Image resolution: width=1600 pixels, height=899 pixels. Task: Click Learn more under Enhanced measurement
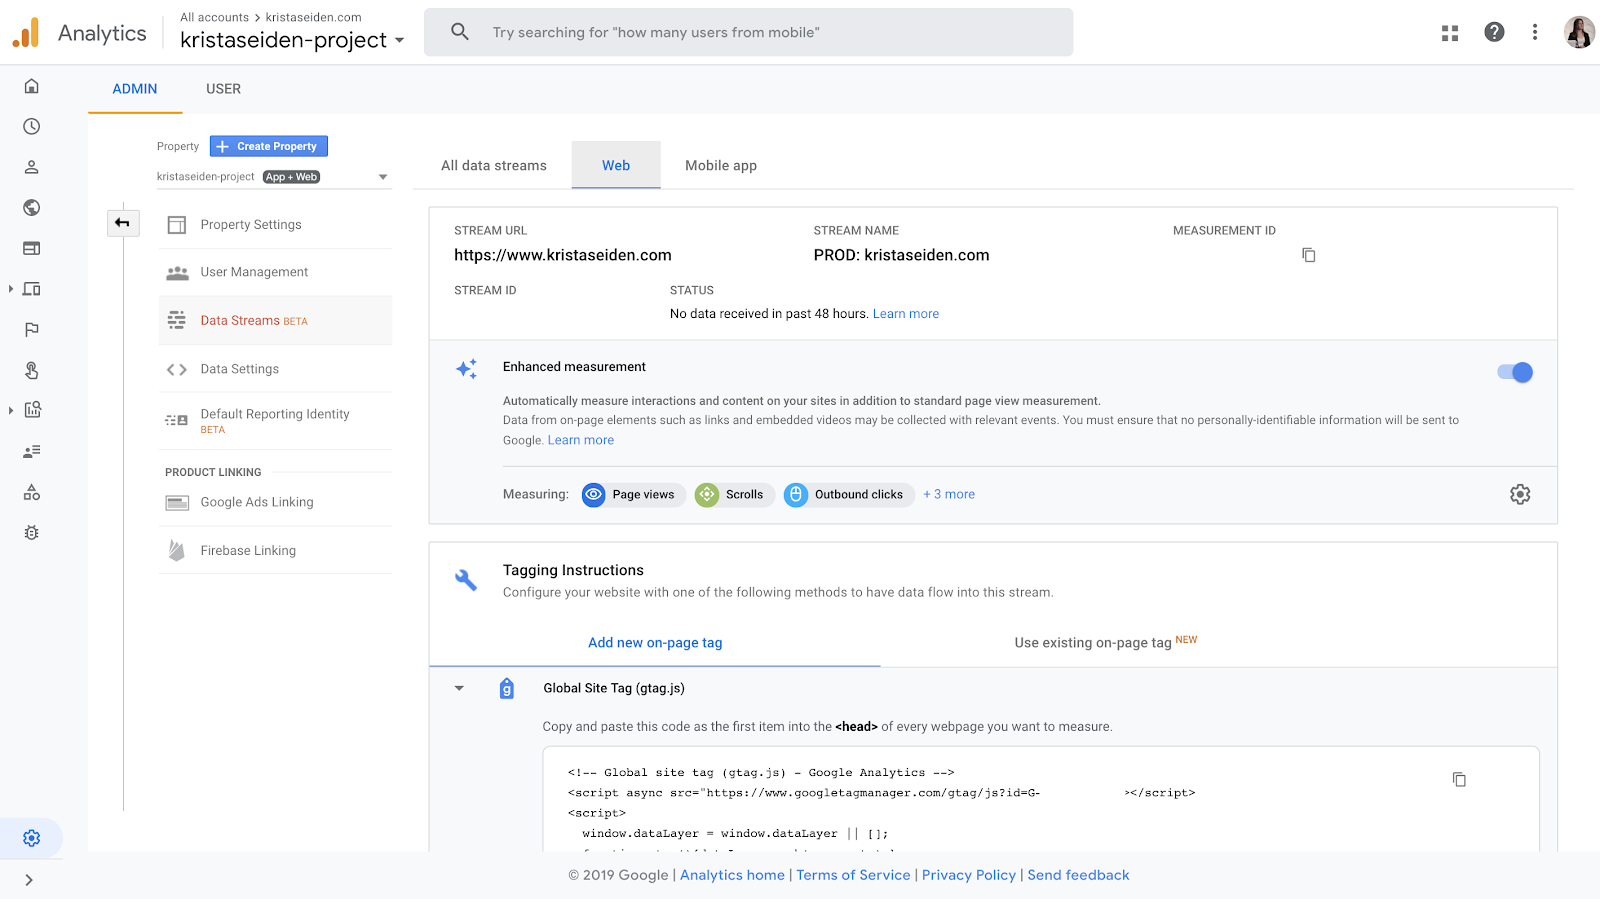click(x=581, y=440)
